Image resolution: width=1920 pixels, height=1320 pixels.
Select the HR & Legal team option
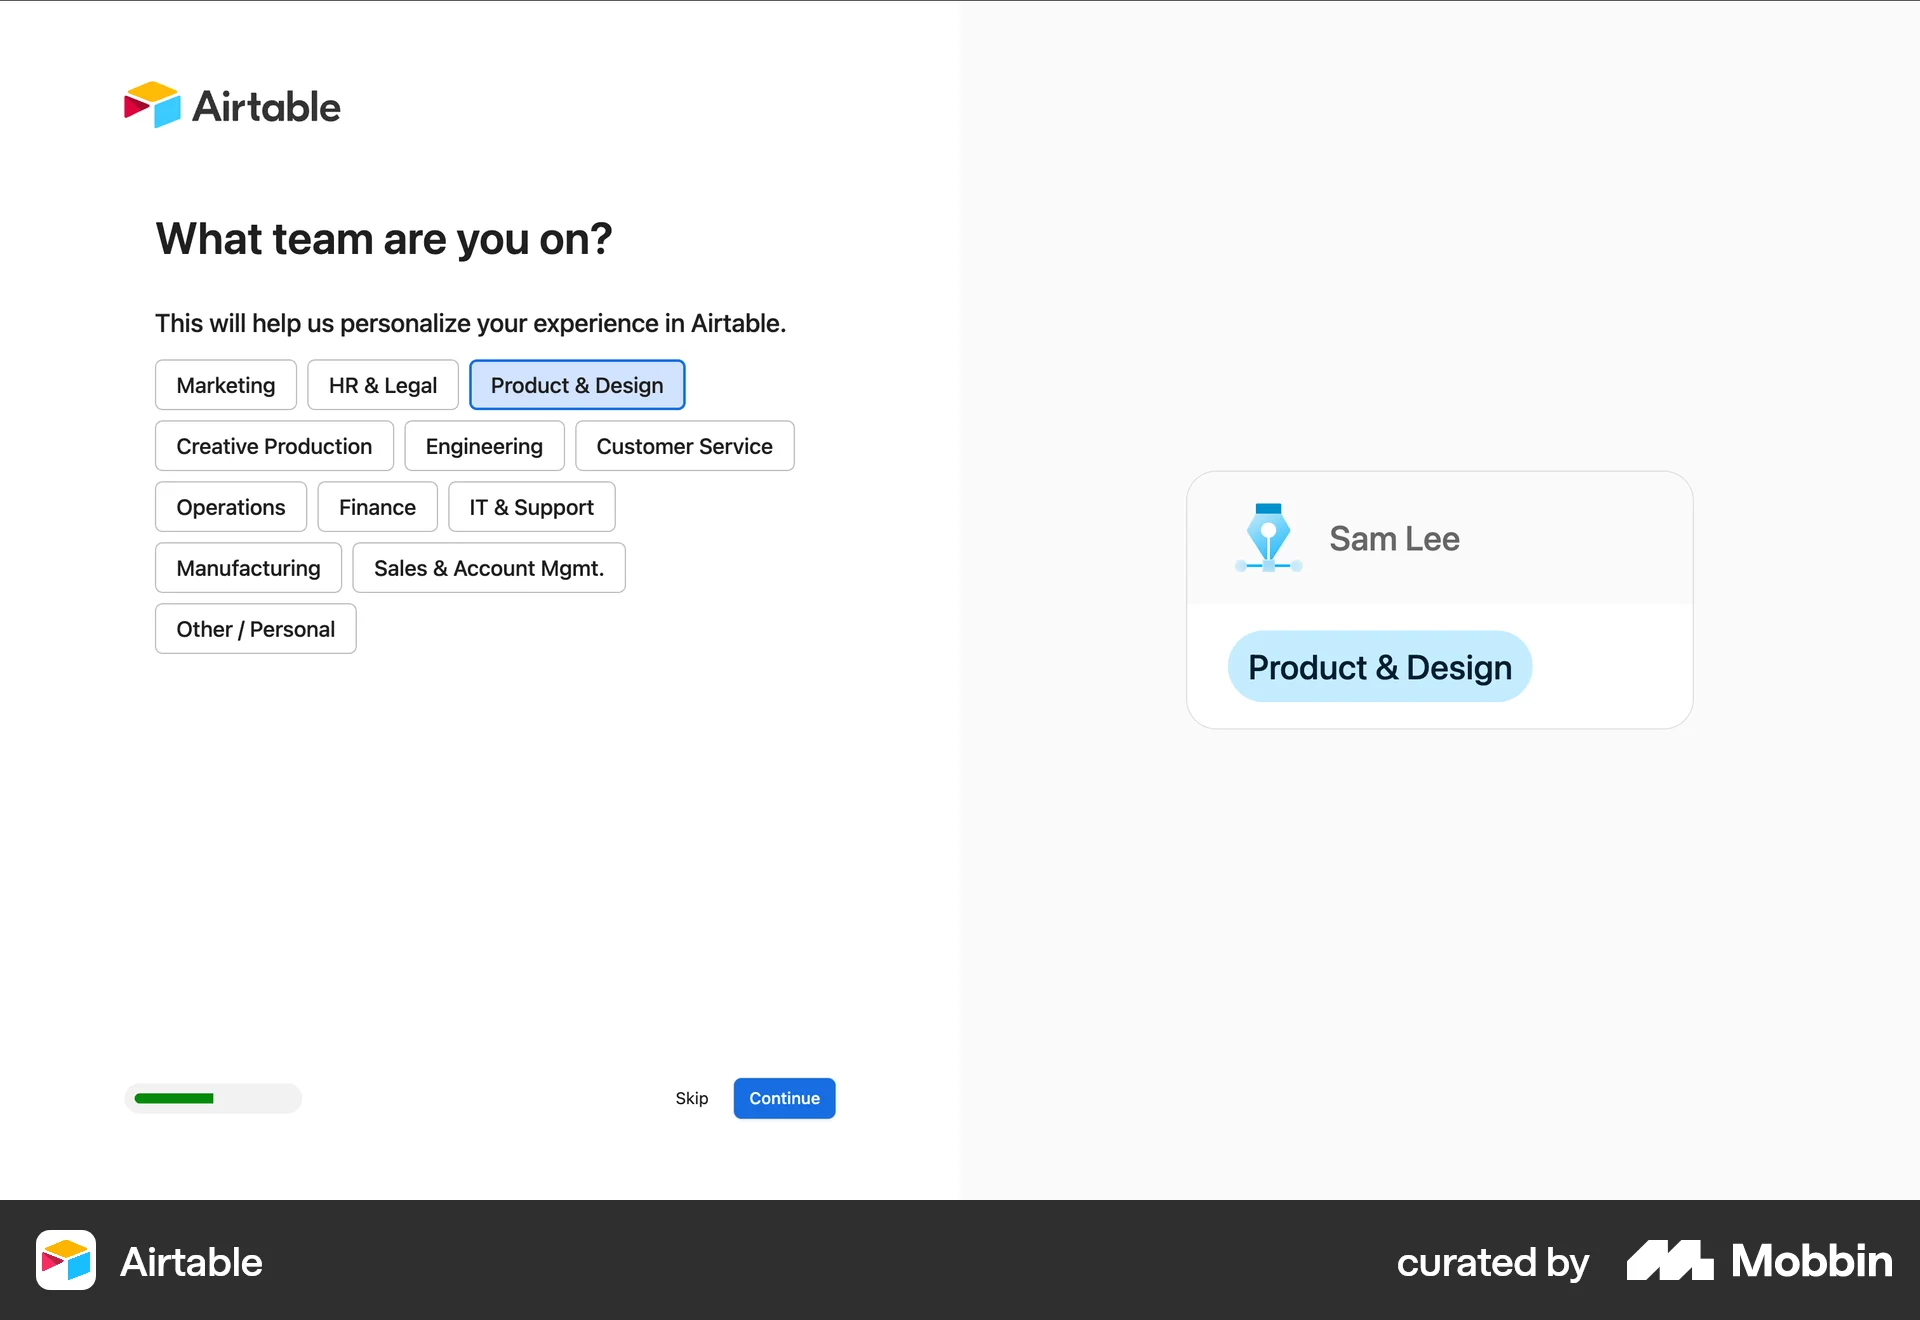[x=382, y=385]
